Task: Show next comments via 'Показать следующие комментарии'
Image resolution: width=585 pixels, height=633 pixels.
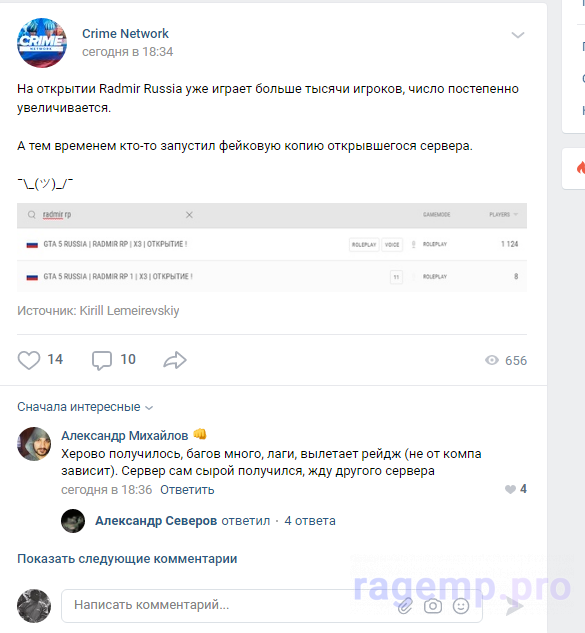Action: (x=127, y=559)
